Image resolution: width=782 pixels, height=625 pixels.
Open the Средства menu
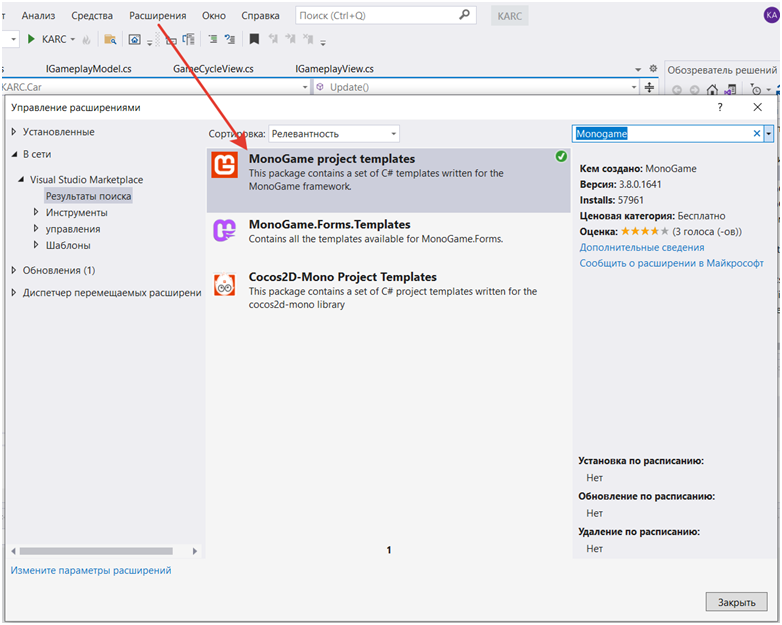[x=92, y=15]
